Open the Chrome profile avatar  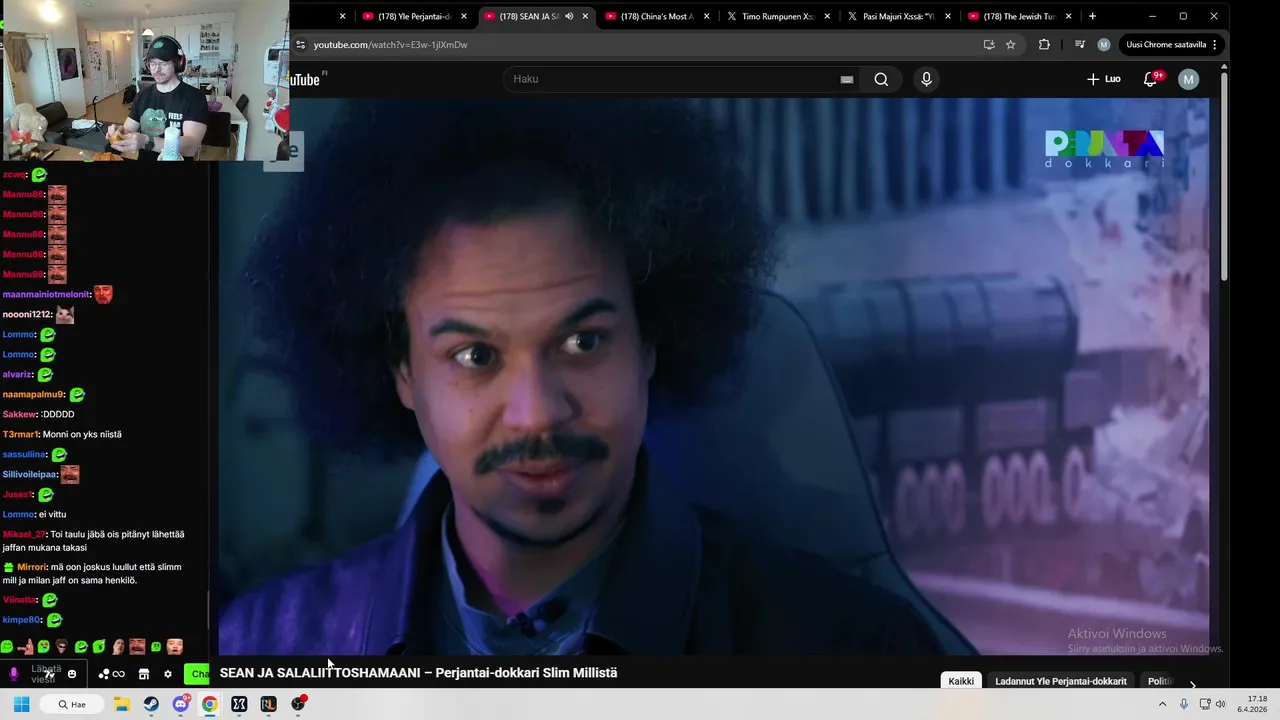pyautogui.click(x=1104, y=44)
